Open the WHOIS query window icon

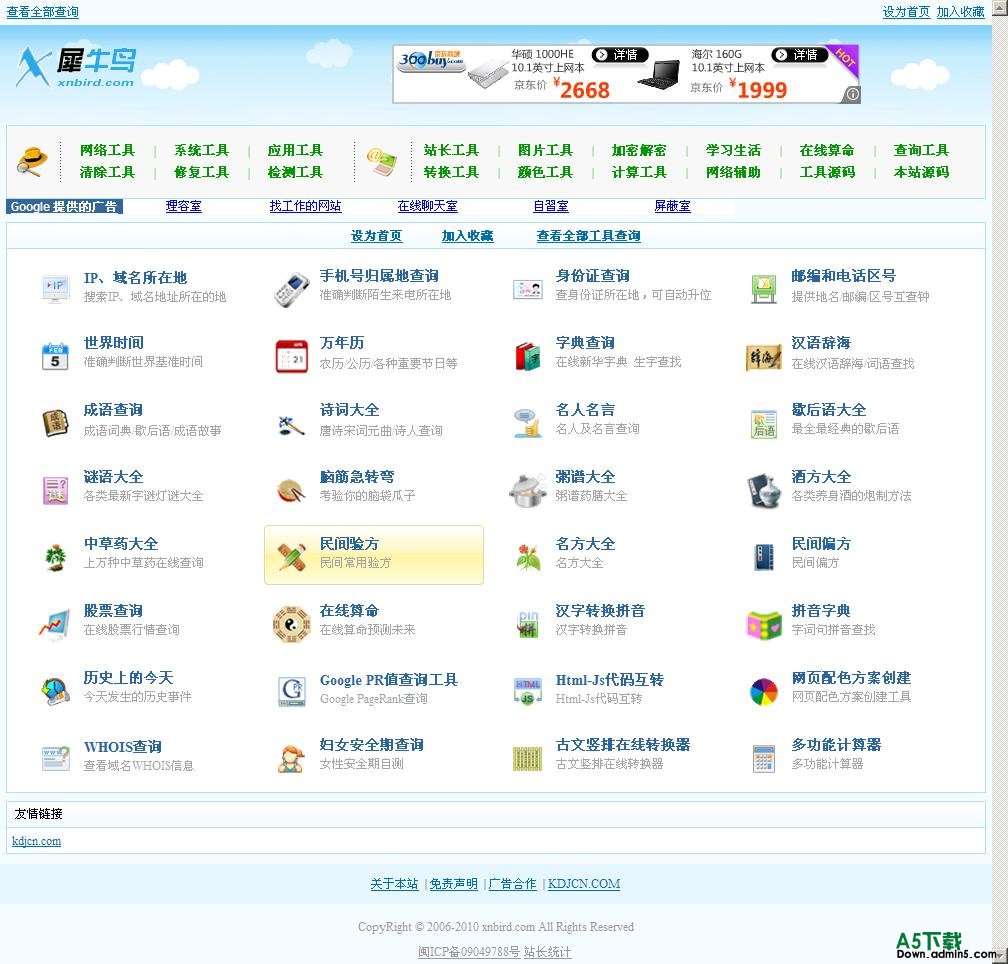click(55, 758)
